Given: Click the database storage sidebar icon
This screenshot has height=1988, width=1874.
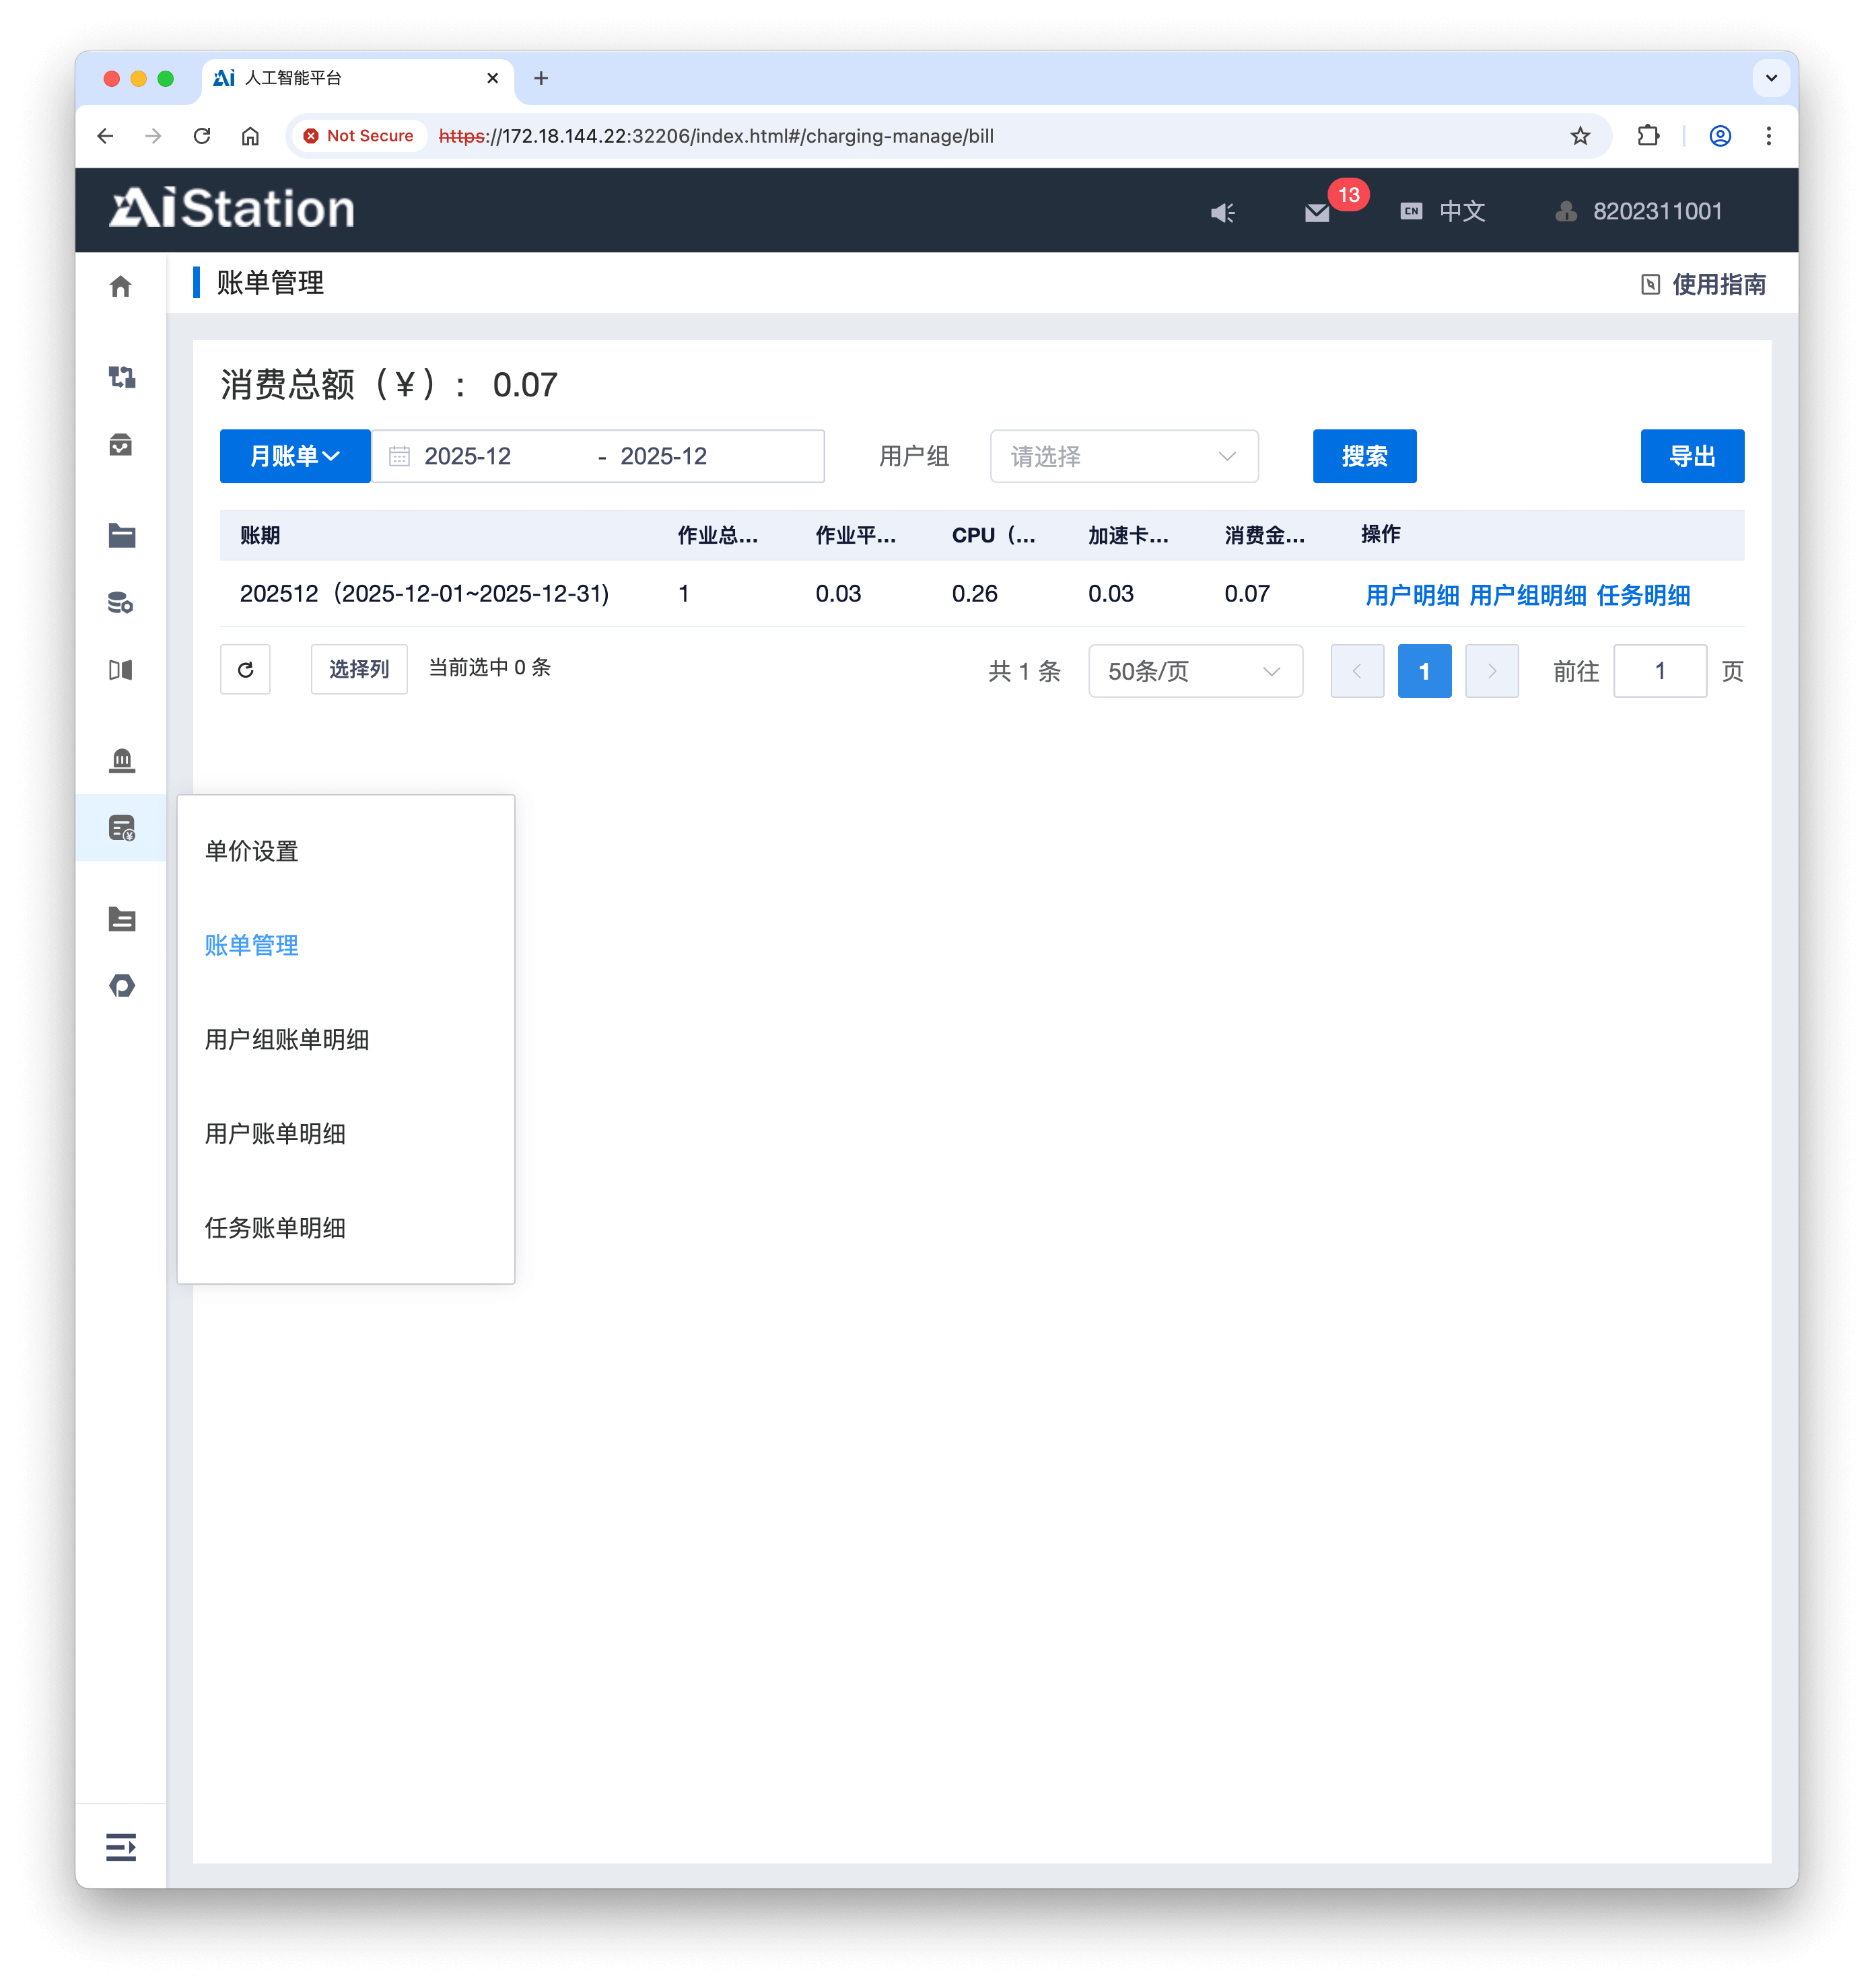Looking at the screenshot, I should (x=121, y=603).
